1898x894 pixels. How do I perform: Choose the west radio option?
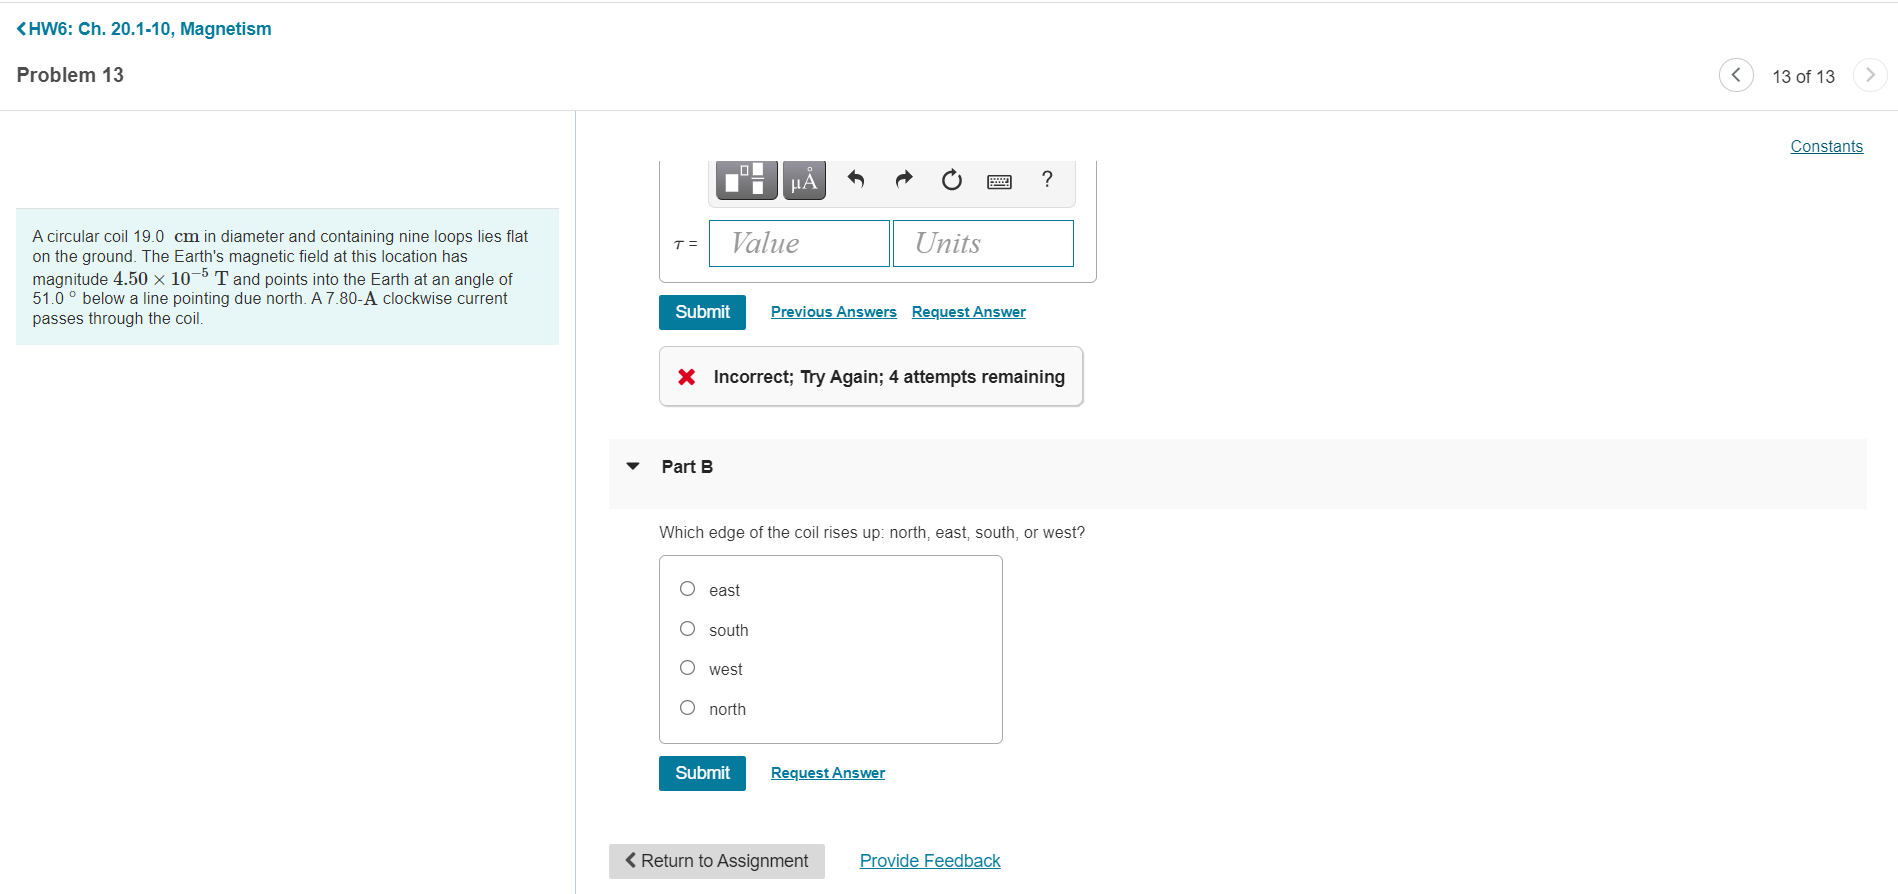[687, 668]
